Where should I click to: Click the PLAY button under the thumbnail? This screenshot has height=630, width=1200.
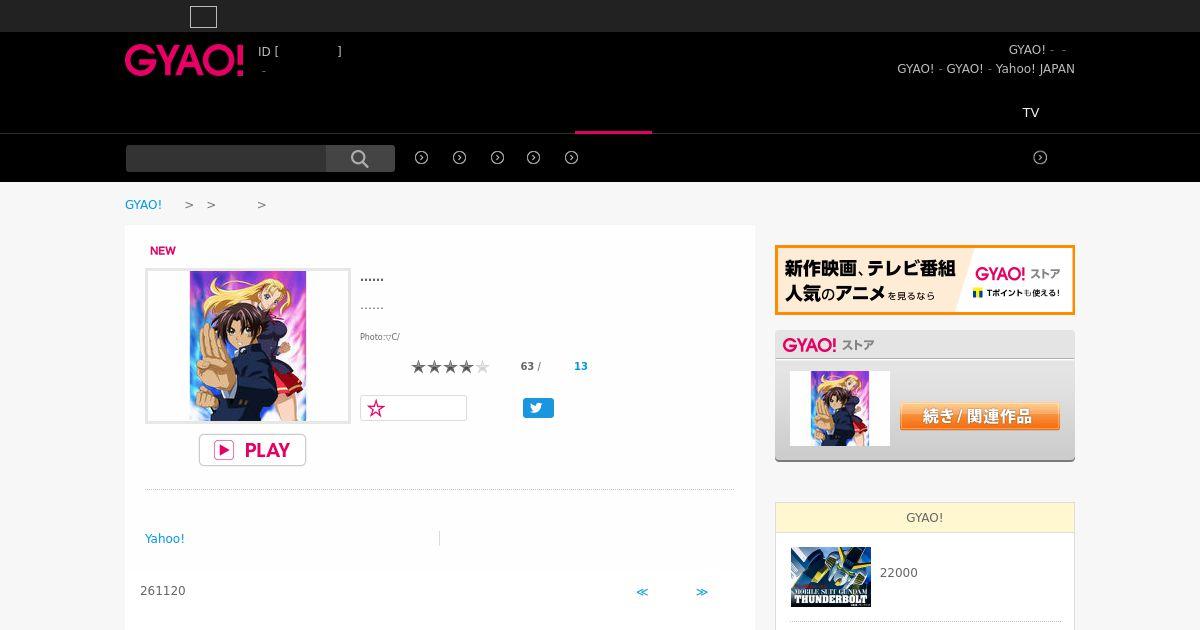252,450
